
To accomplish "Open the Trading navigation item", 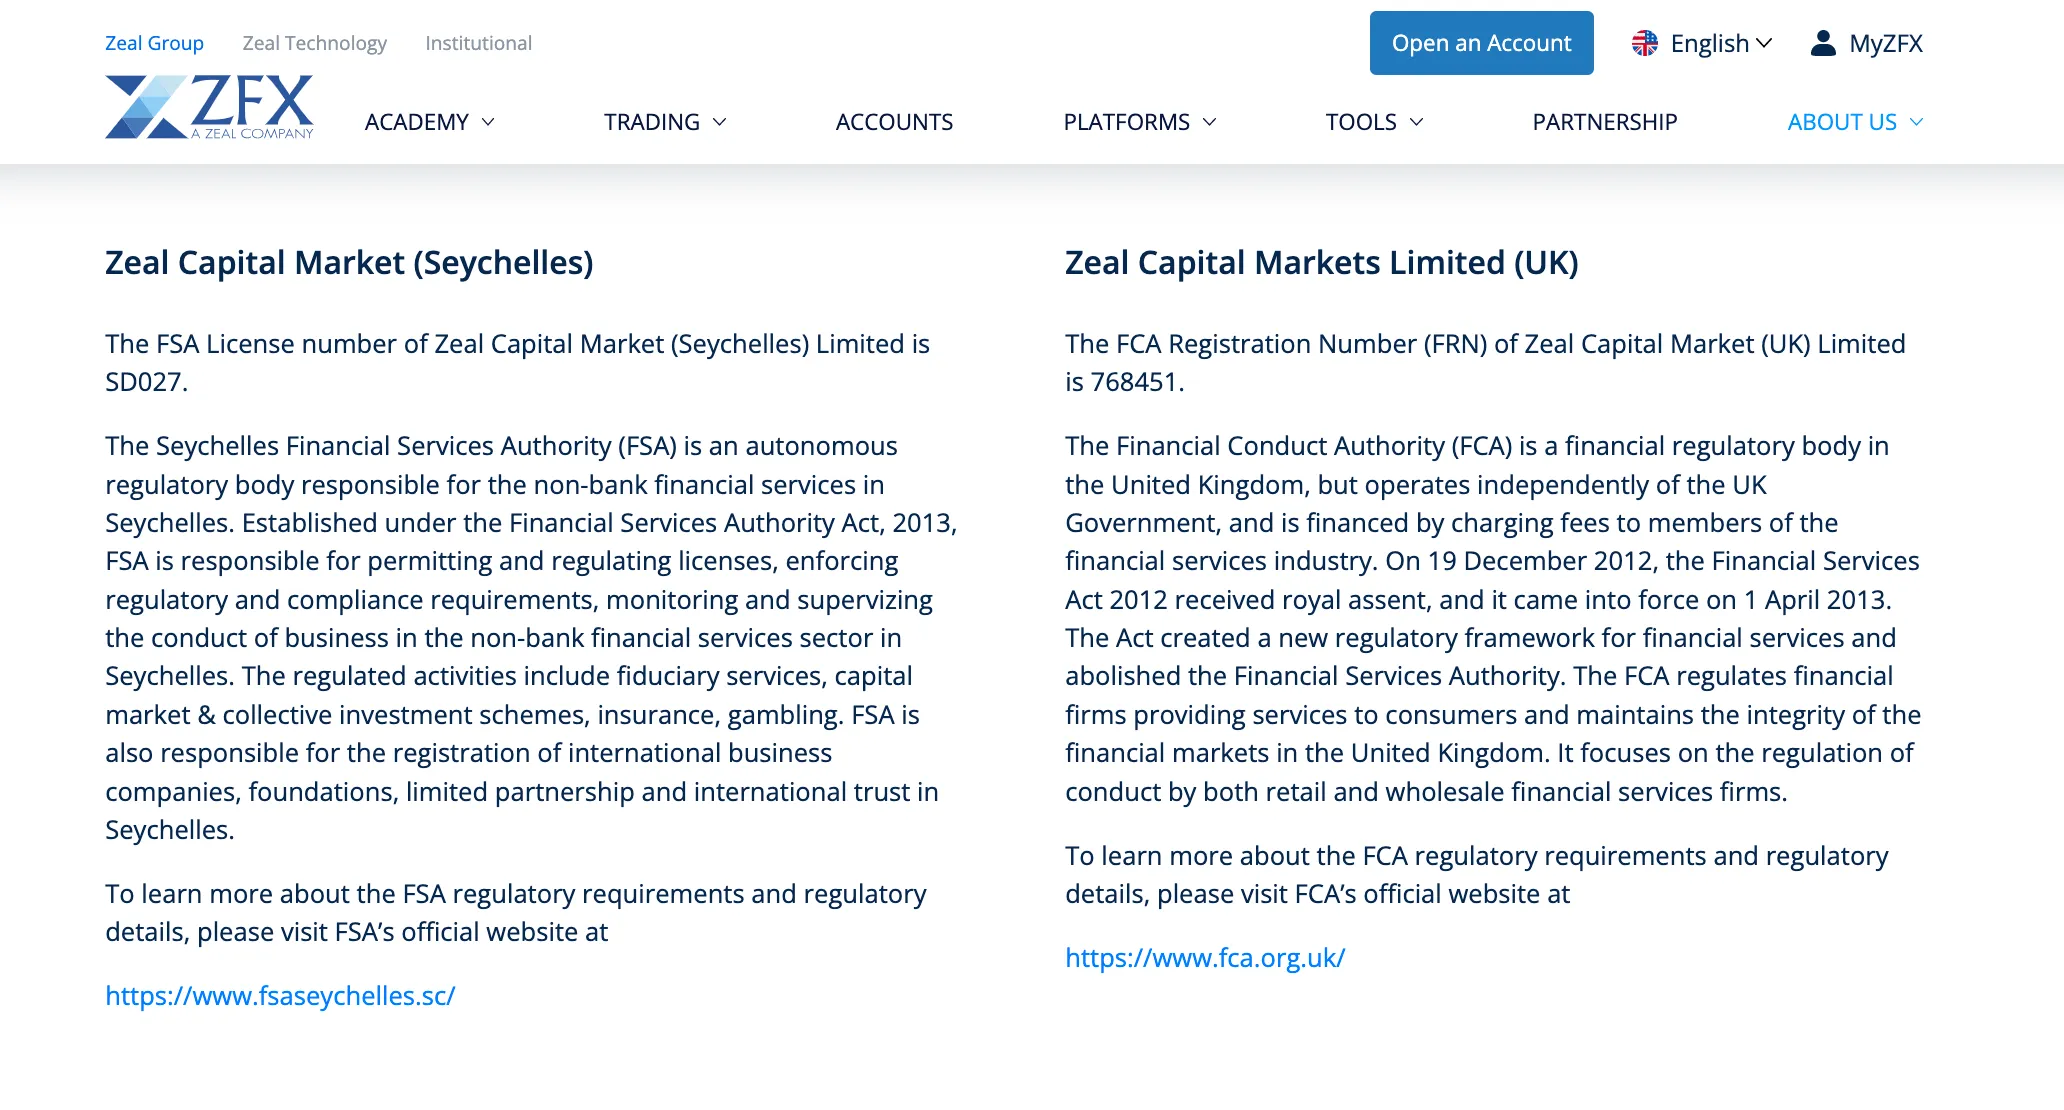I will [652, 122].
